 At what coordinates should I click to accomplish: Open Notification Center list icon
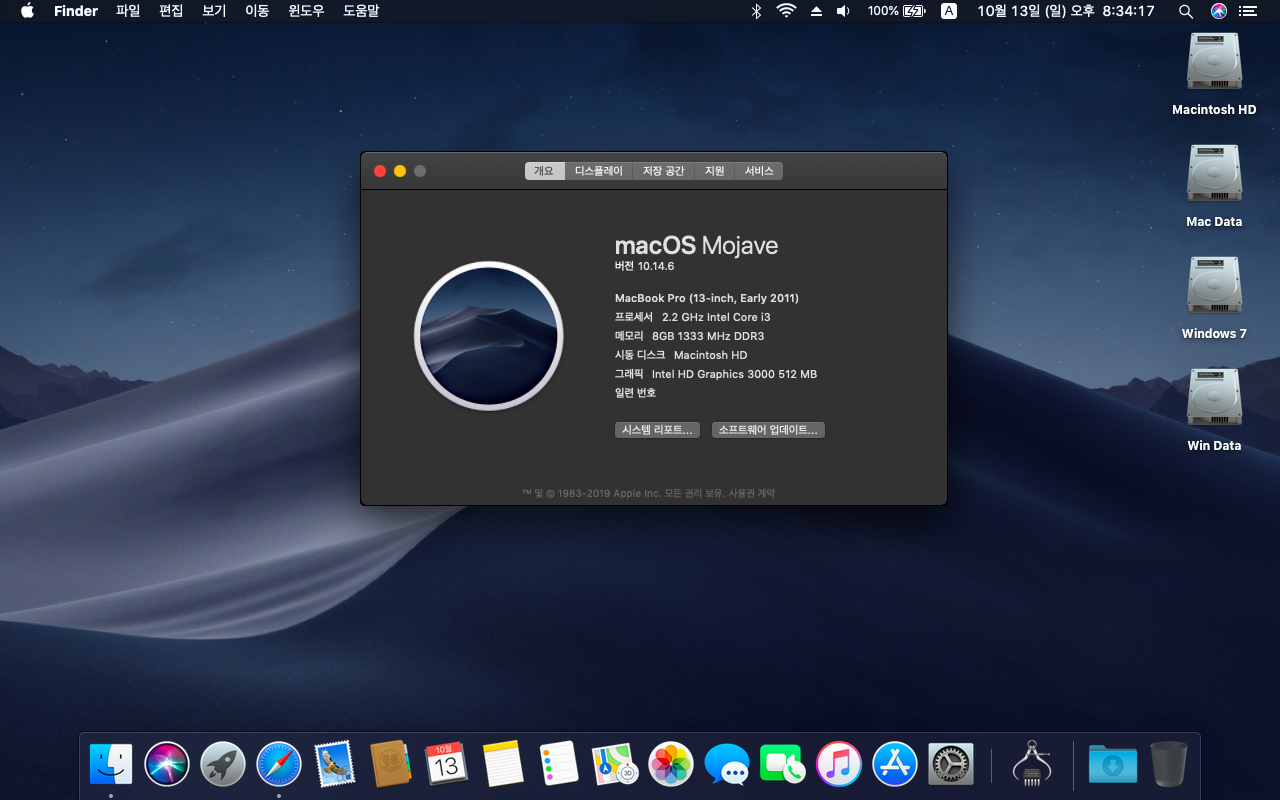click(1247, 11)
